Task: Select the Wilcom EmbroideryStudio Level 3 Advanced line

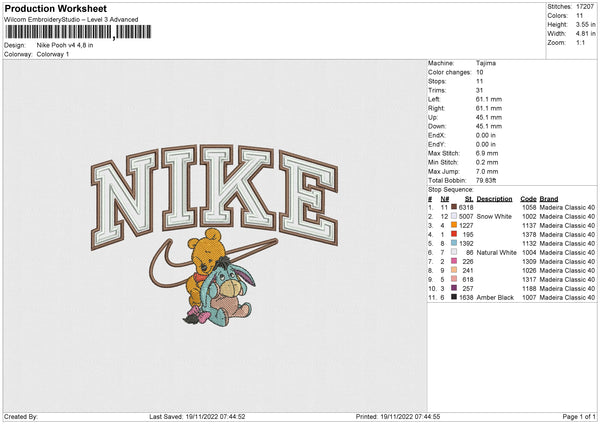Action: (x=71, y=20)
